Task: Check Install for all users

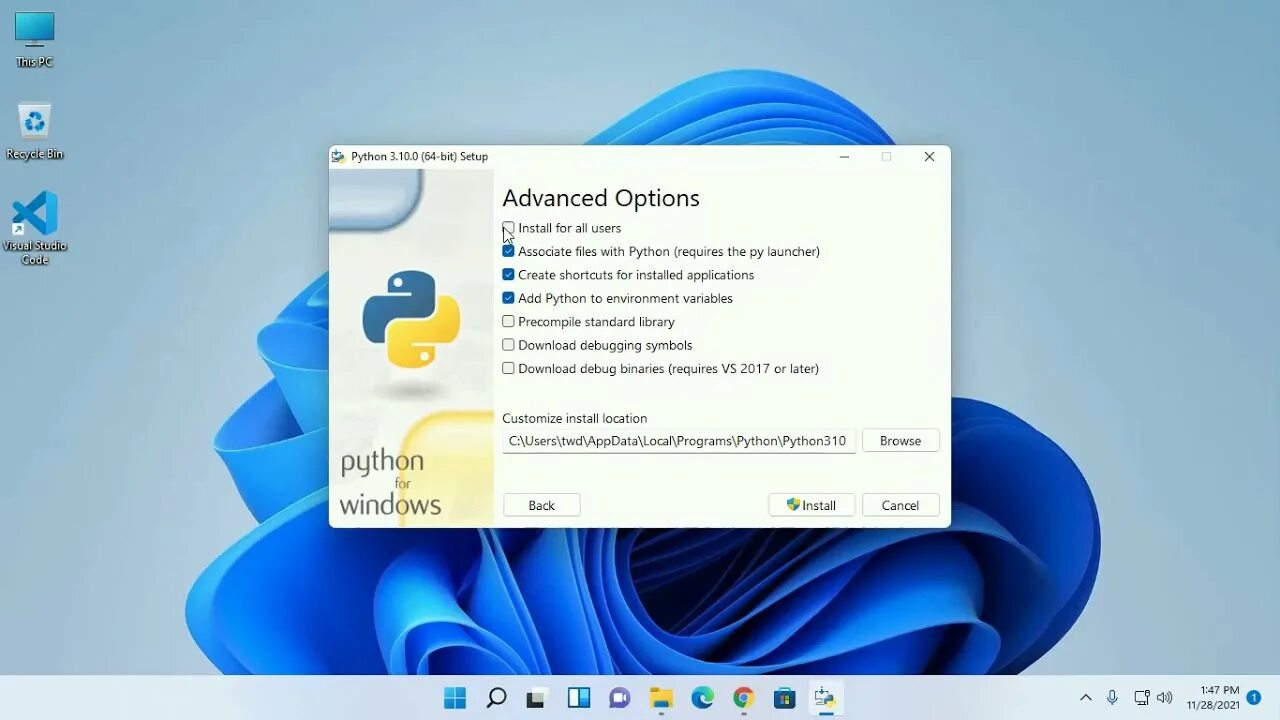Action: coord(508,228)
